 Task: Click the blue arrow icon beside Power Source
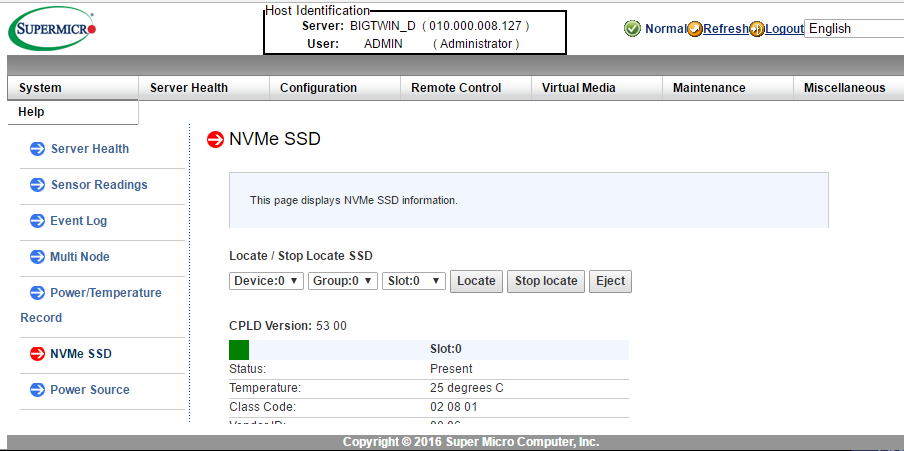click(37, 390)
